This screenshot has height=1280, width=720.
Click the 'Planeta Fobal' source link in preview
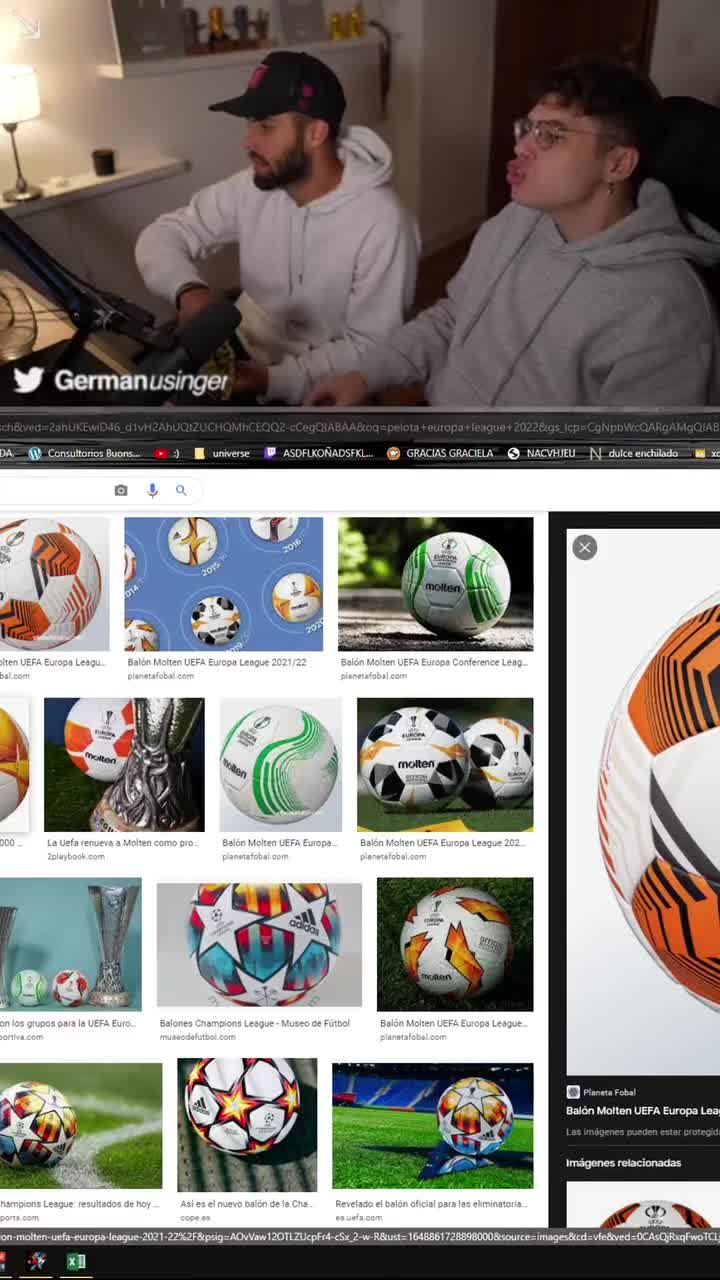point(608,1092)
